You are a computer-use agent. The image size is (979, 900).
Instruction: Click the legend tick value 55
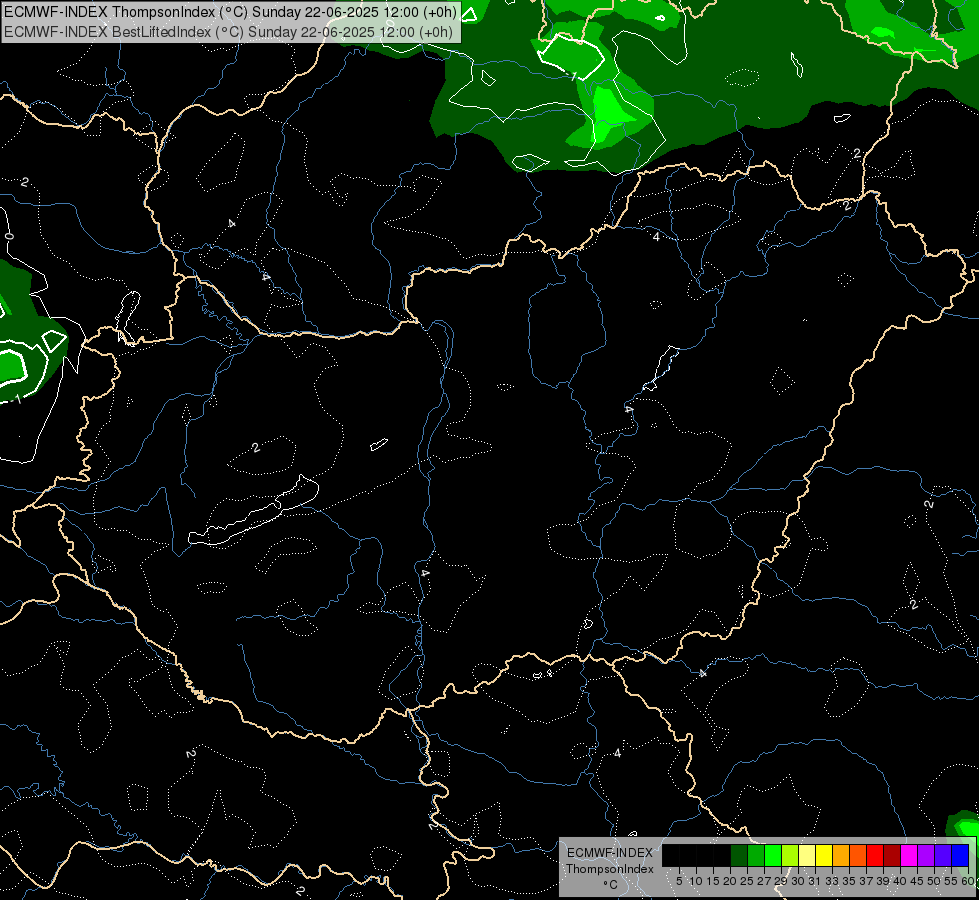coord(951,881)
